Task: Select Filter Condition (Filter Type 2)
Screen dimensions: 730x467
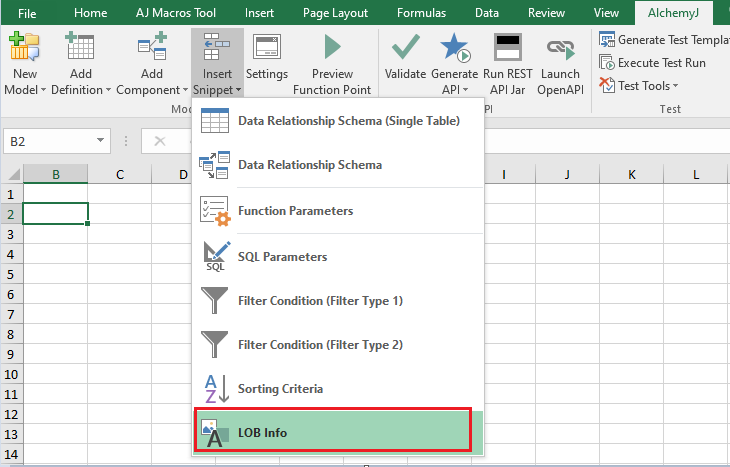Action: (338, 345)
